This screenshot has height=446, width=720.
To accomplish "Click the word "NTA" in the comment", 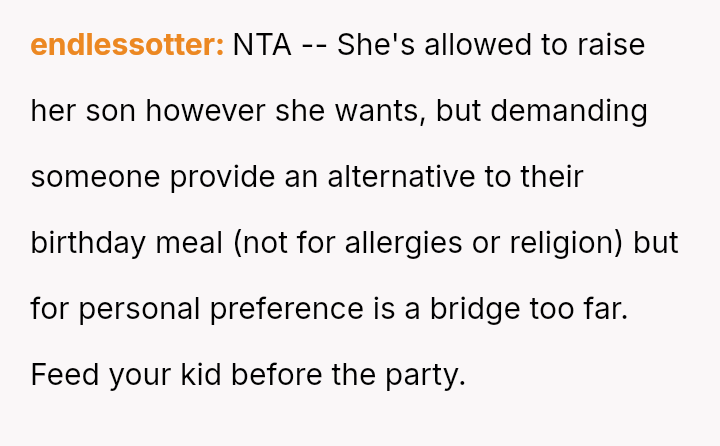I will [262, 46].
